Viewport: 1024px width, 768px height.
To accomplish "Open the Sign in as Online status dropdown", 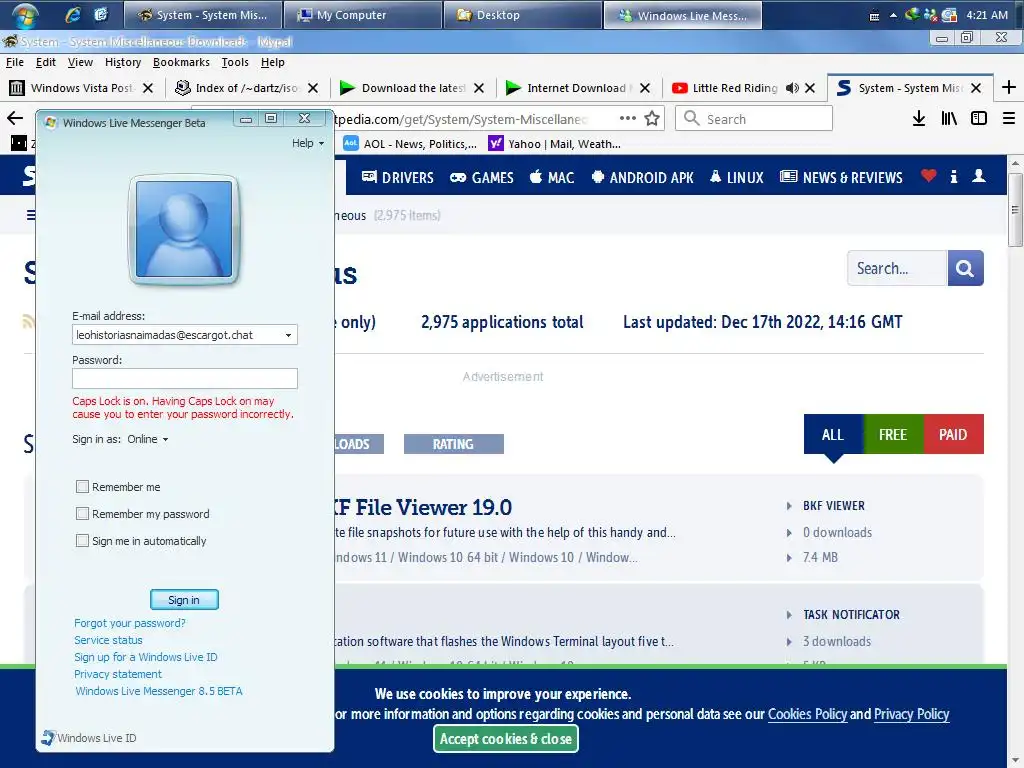I will pos(148,440).
